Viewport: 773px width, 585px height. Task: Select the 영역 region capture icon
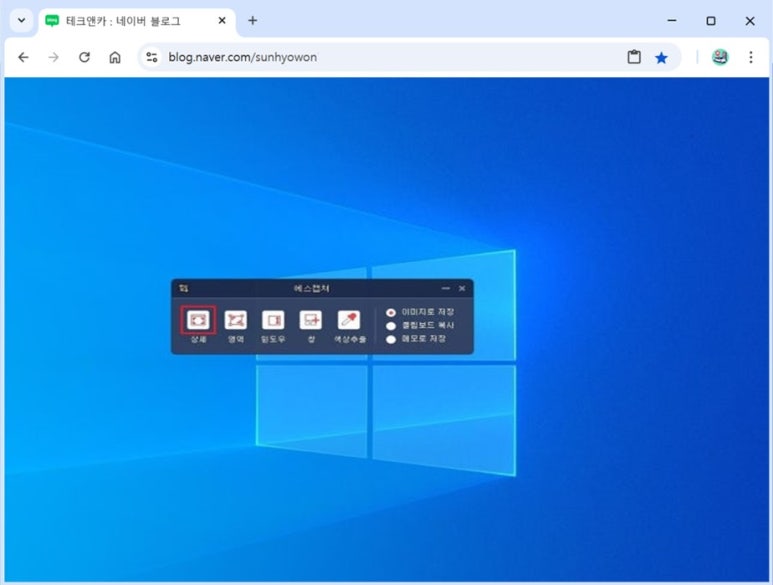point(236,320)
